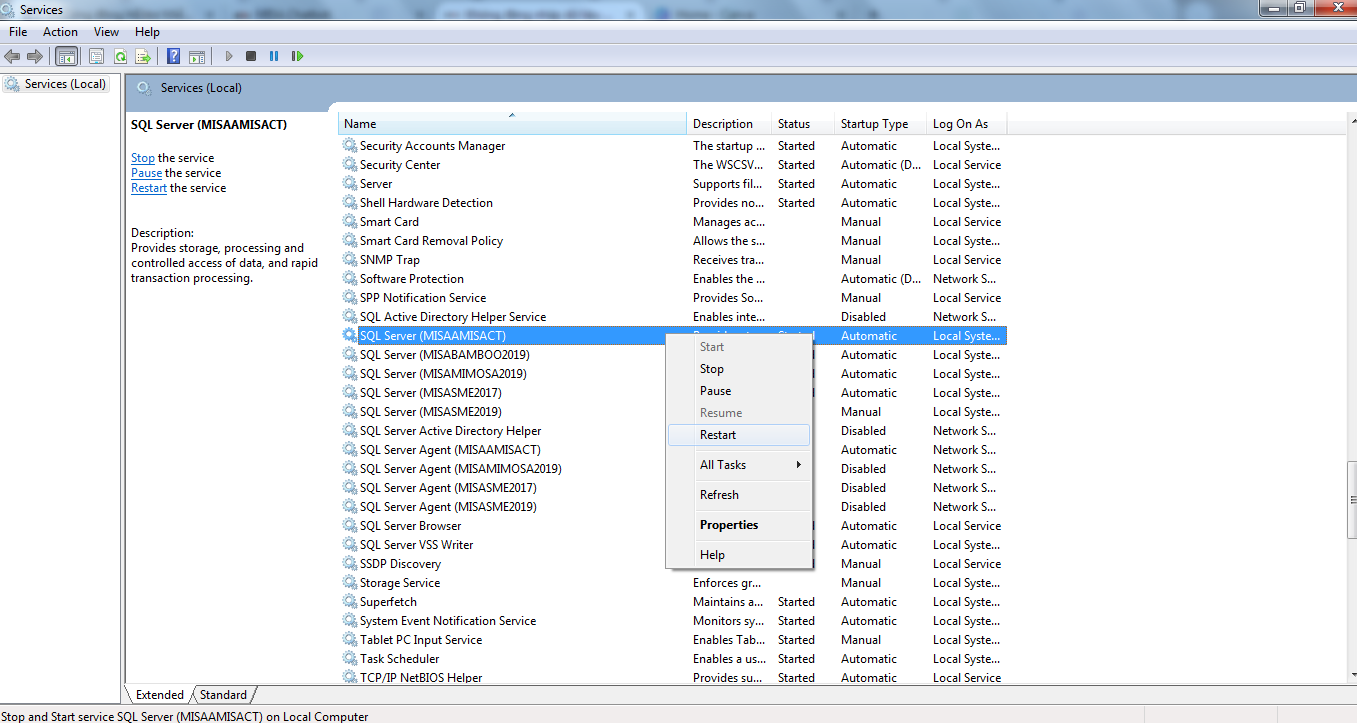This screenshot has height=723, width=1357.
Task: Choose Properties in the context menu
Action: [x=738, y=525]
